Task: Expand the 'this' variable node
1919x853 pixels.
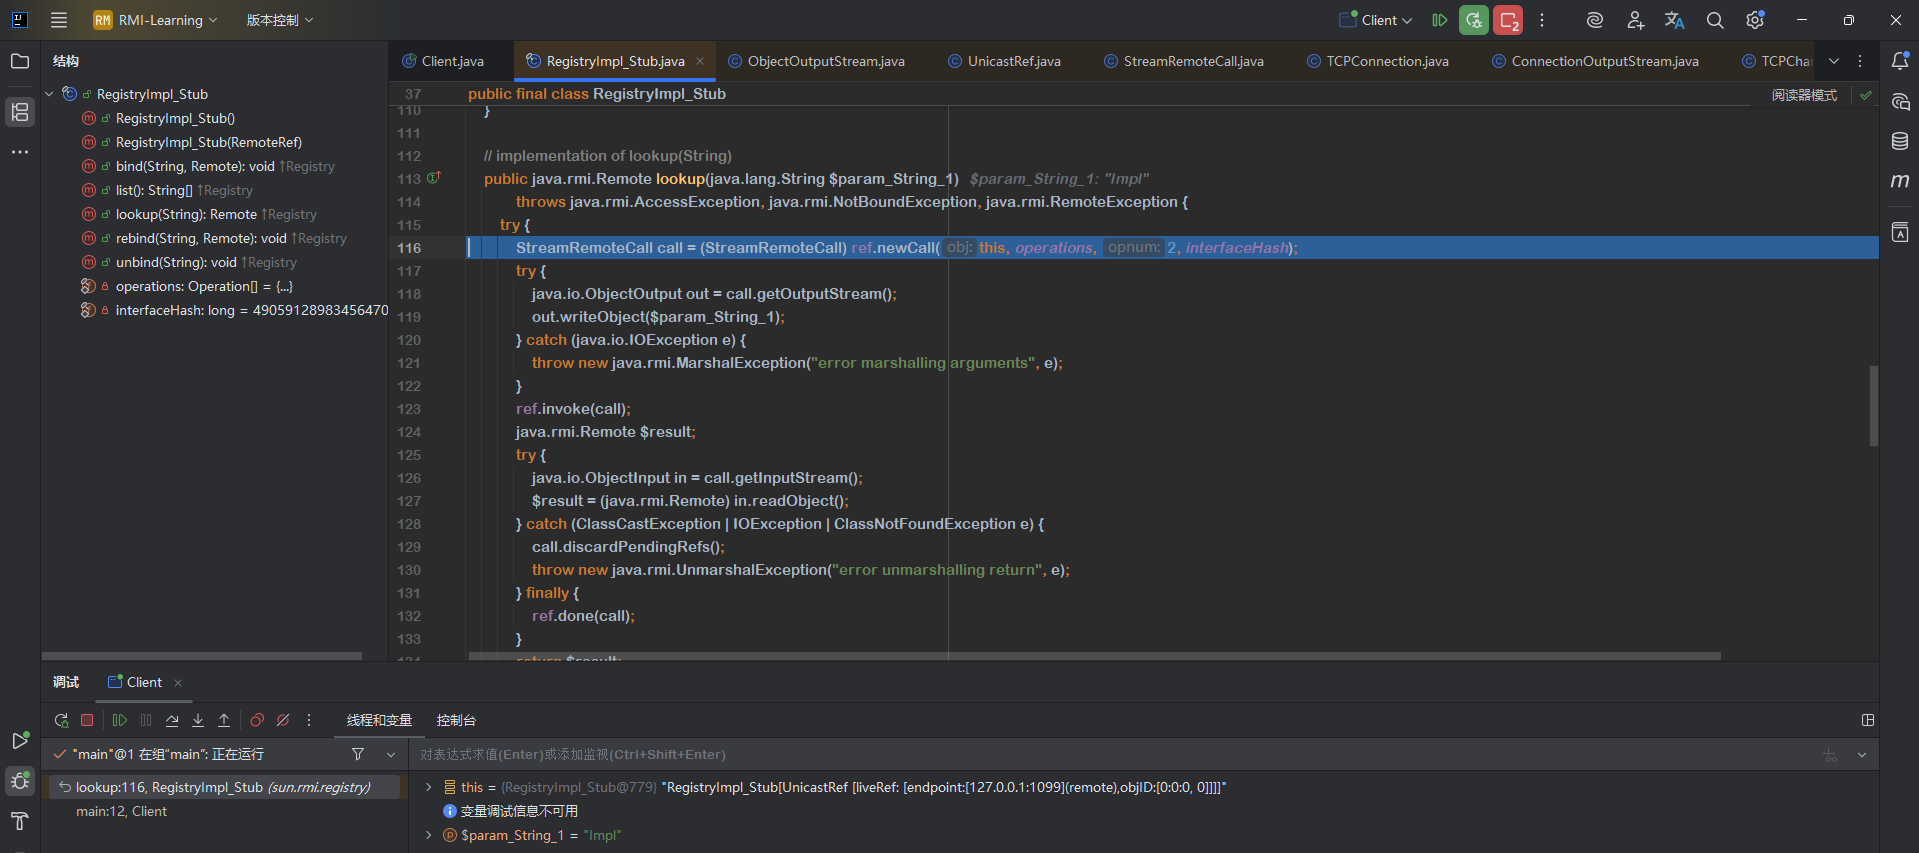Action: 429,787
